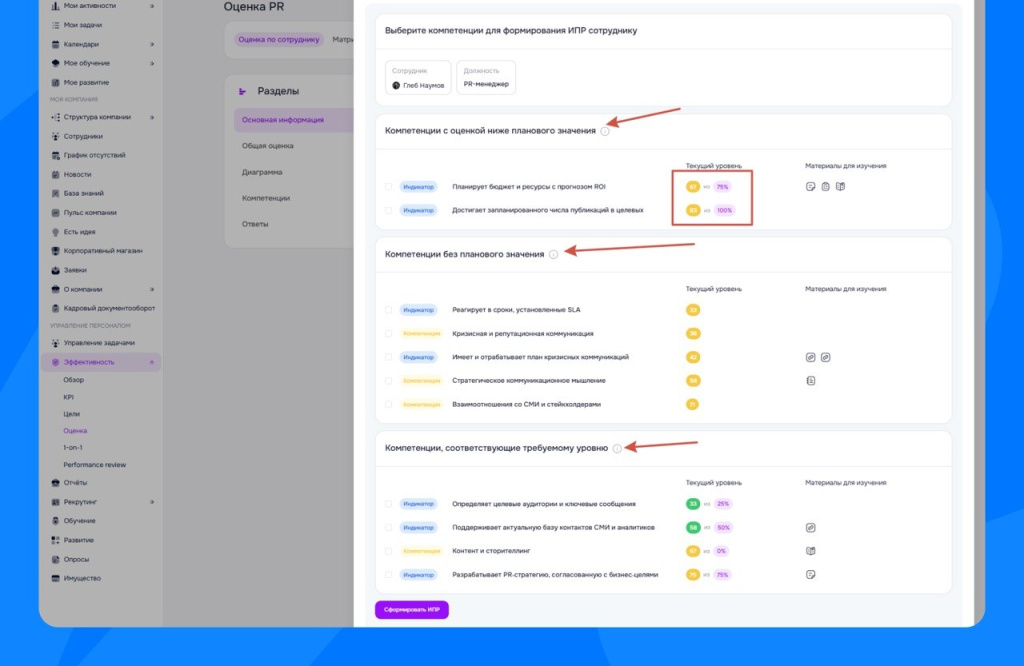Click the Пульс компании icon
Image resolution: width=1024 pixels, height=666 pixels.
point(56,212)
